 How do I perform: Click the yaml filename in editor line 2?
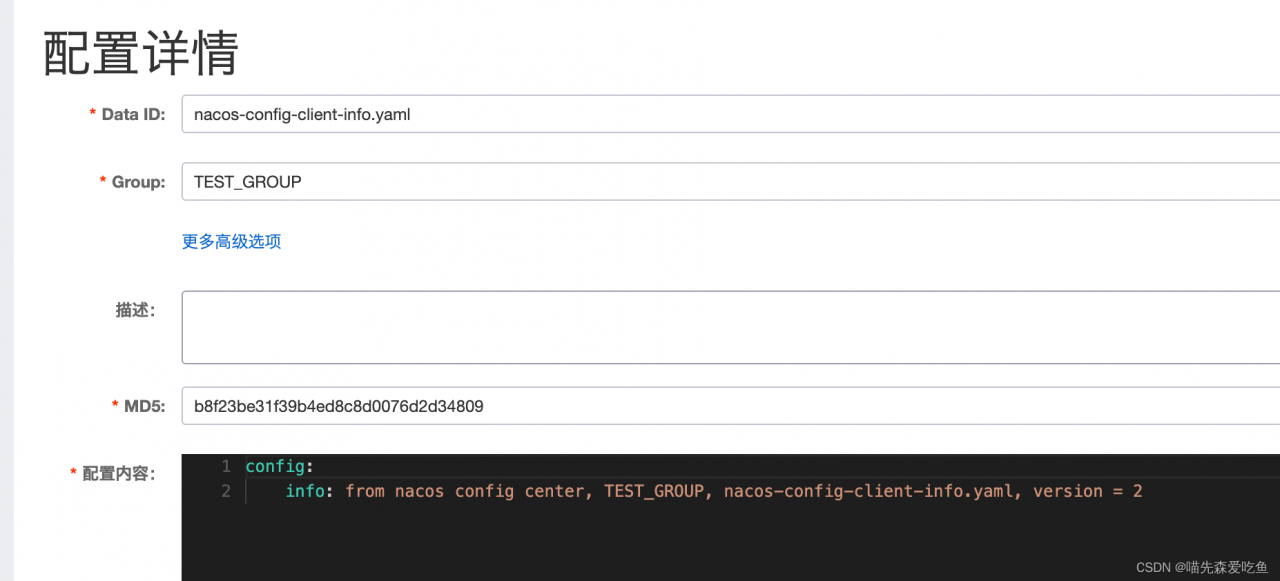point(868,491)
